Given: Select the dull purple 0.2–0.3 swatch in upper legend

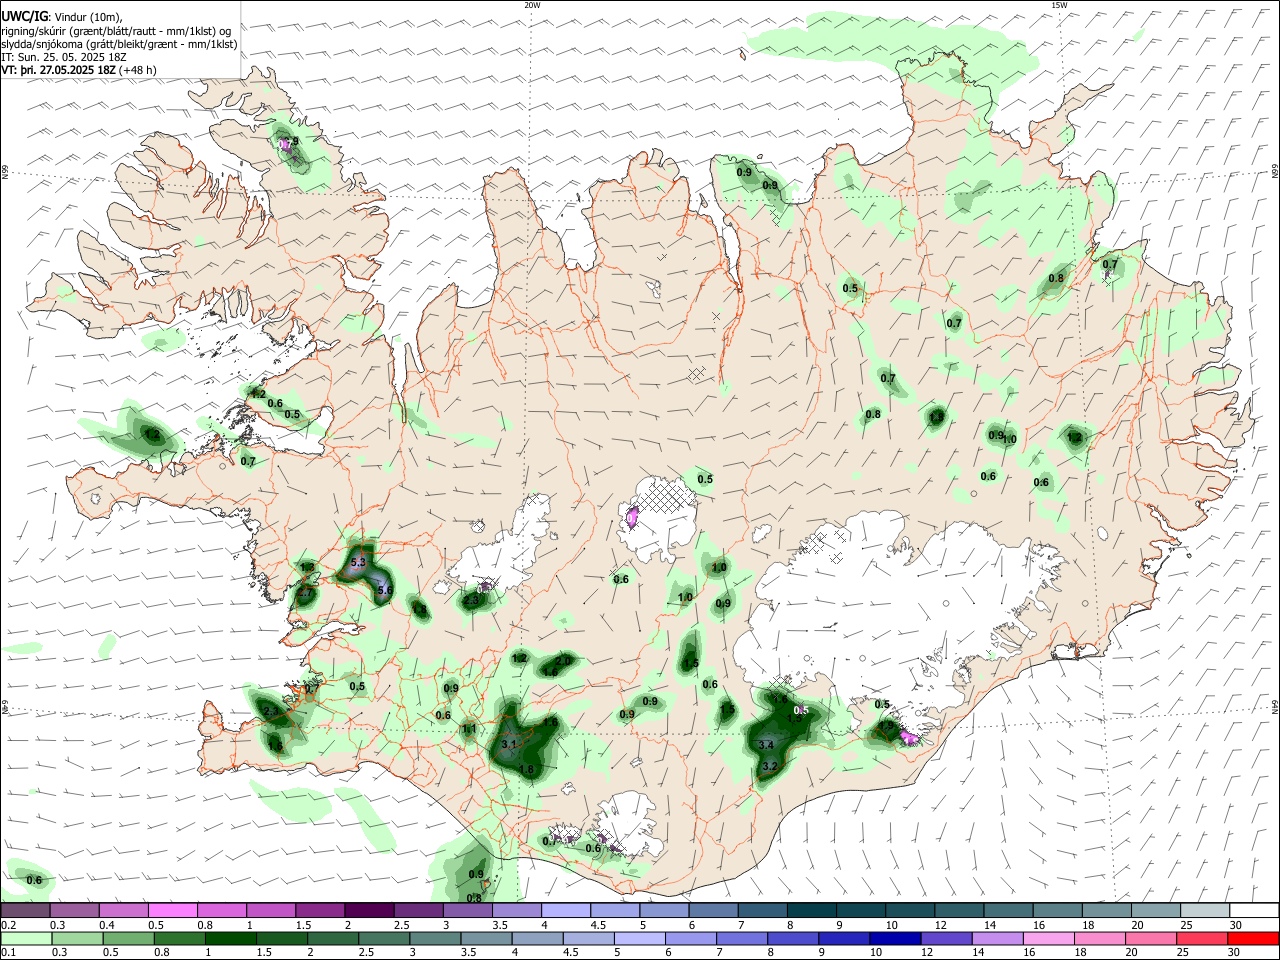Looking at the screenshot, I should click(25, 910).
